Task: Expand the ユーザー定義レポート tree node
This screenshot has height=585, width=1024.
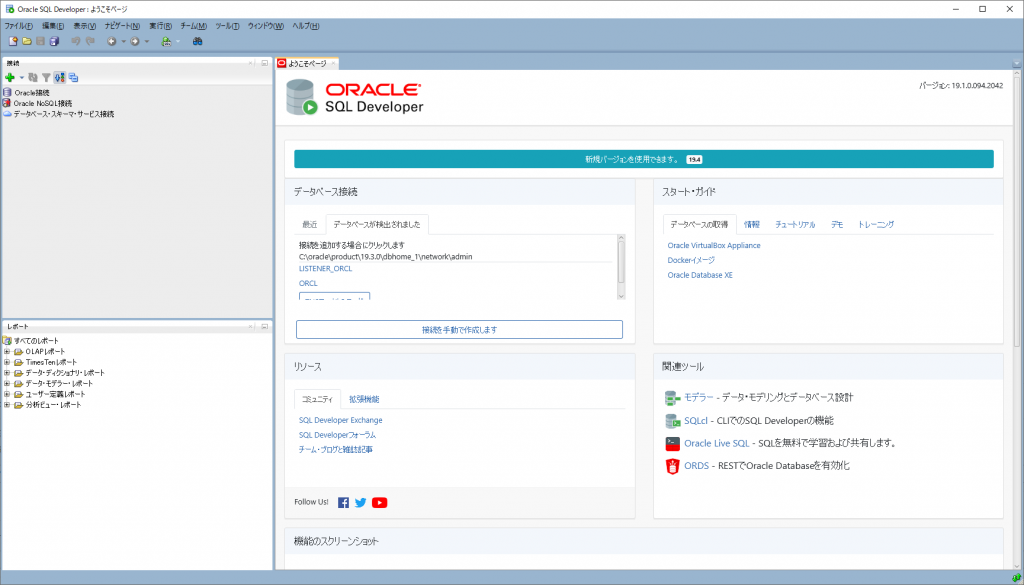Action: point(7,394)
